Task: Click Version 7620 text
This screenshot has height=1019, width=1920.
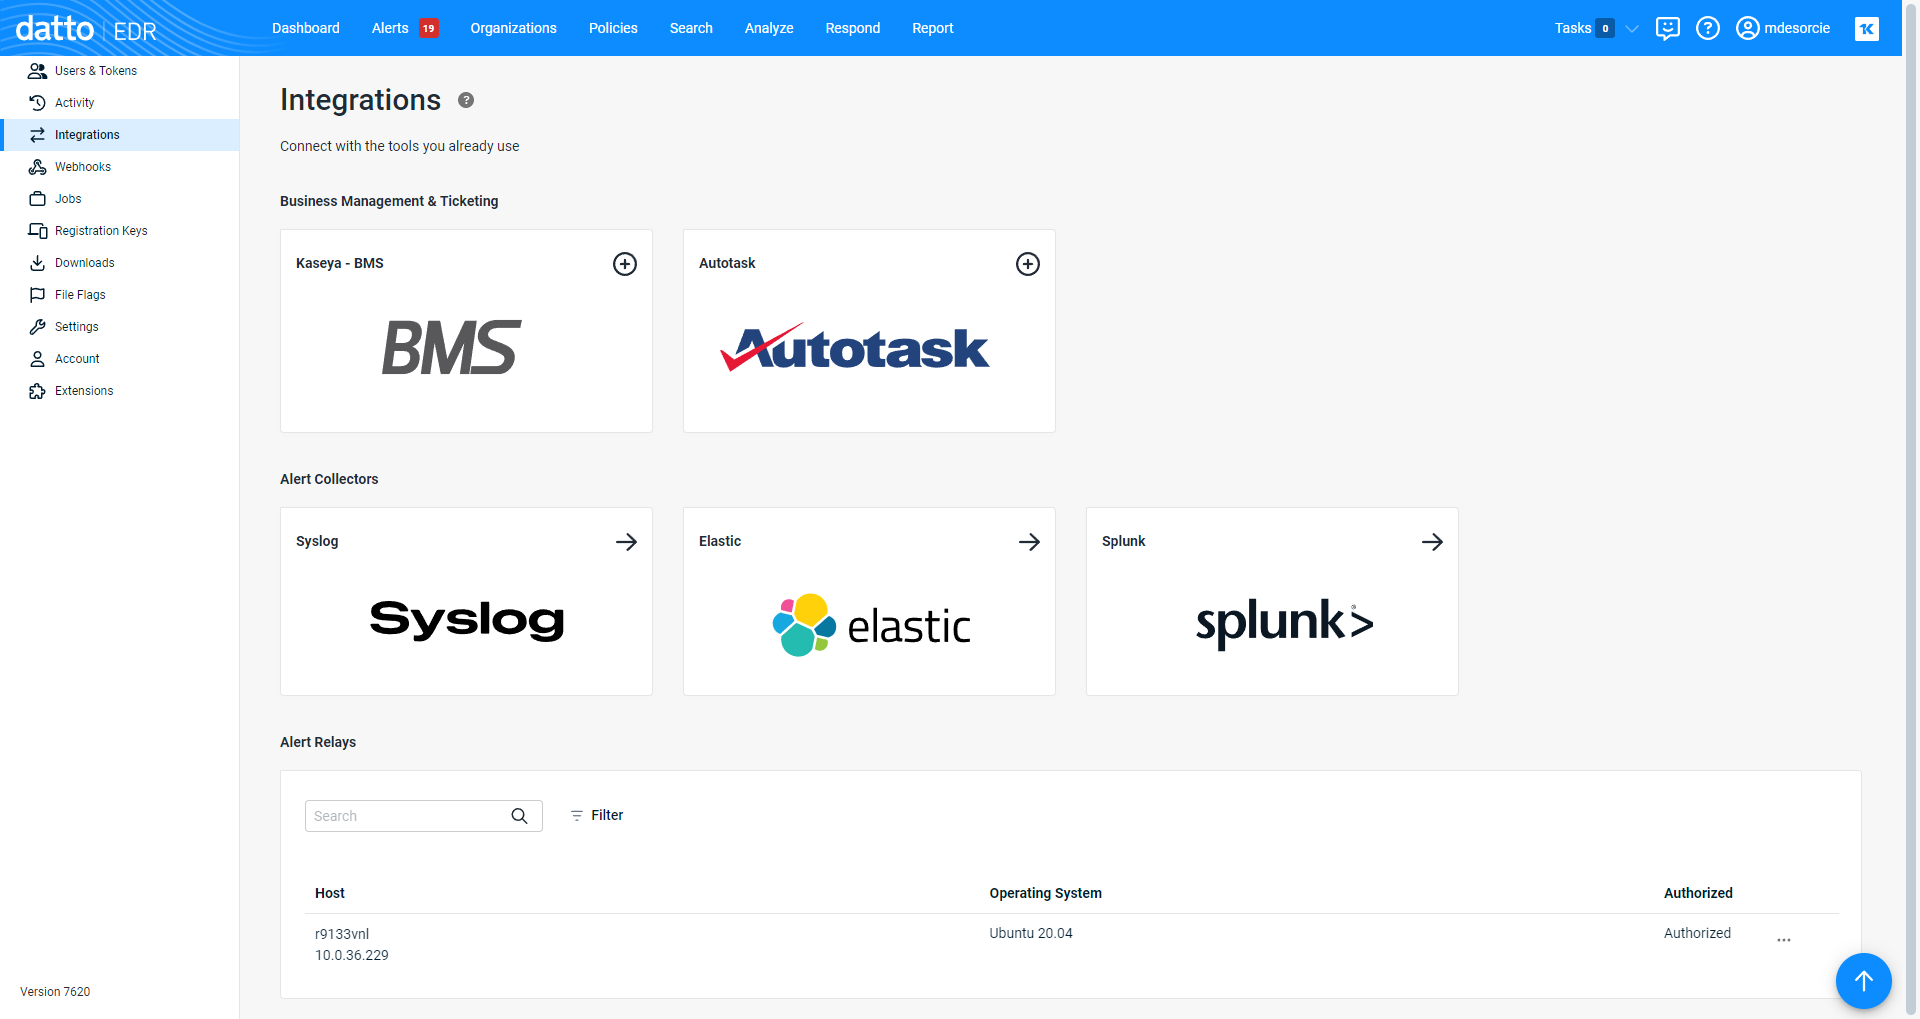Action: pos(55,992)
